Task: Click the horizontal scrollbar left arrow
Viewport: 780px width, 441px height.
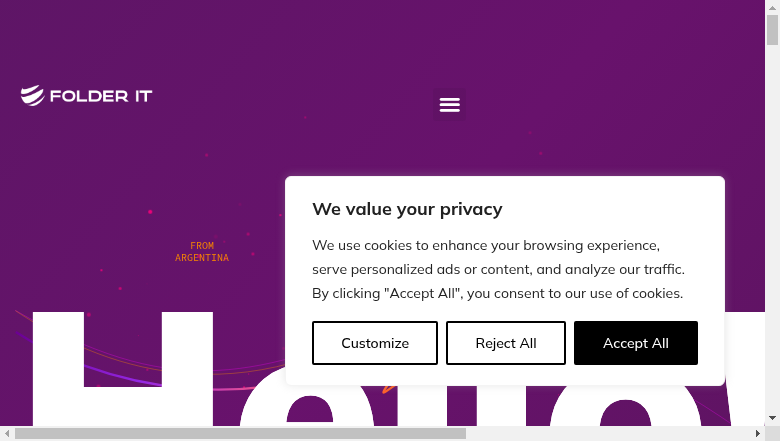Action: point(7,434)
